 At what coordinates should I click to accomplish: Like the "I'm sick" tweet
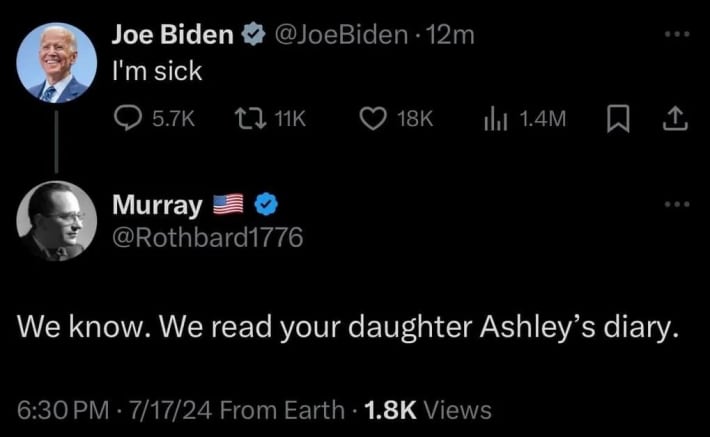(x=372, y=119)
